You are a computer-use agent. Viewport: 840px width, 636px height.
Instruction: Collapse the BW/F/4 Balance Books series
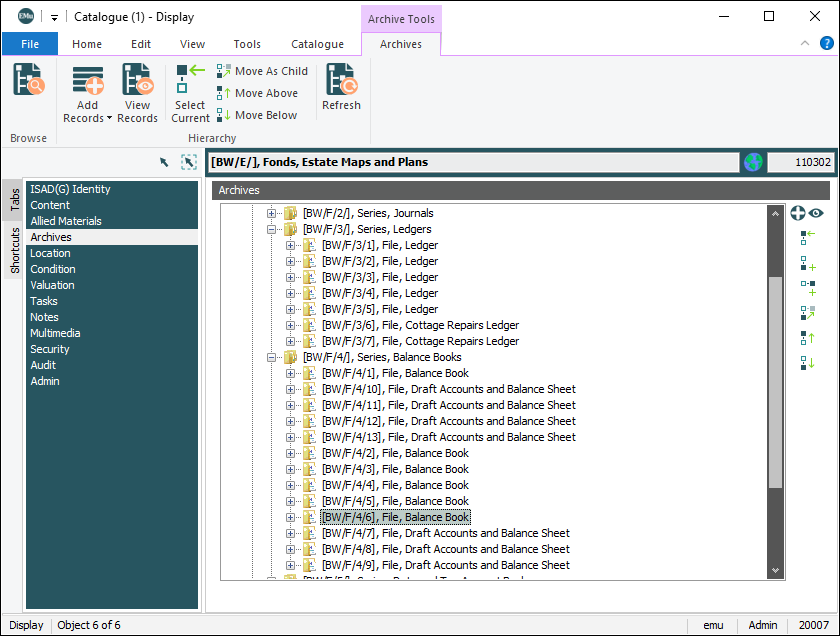pos(272,357)
